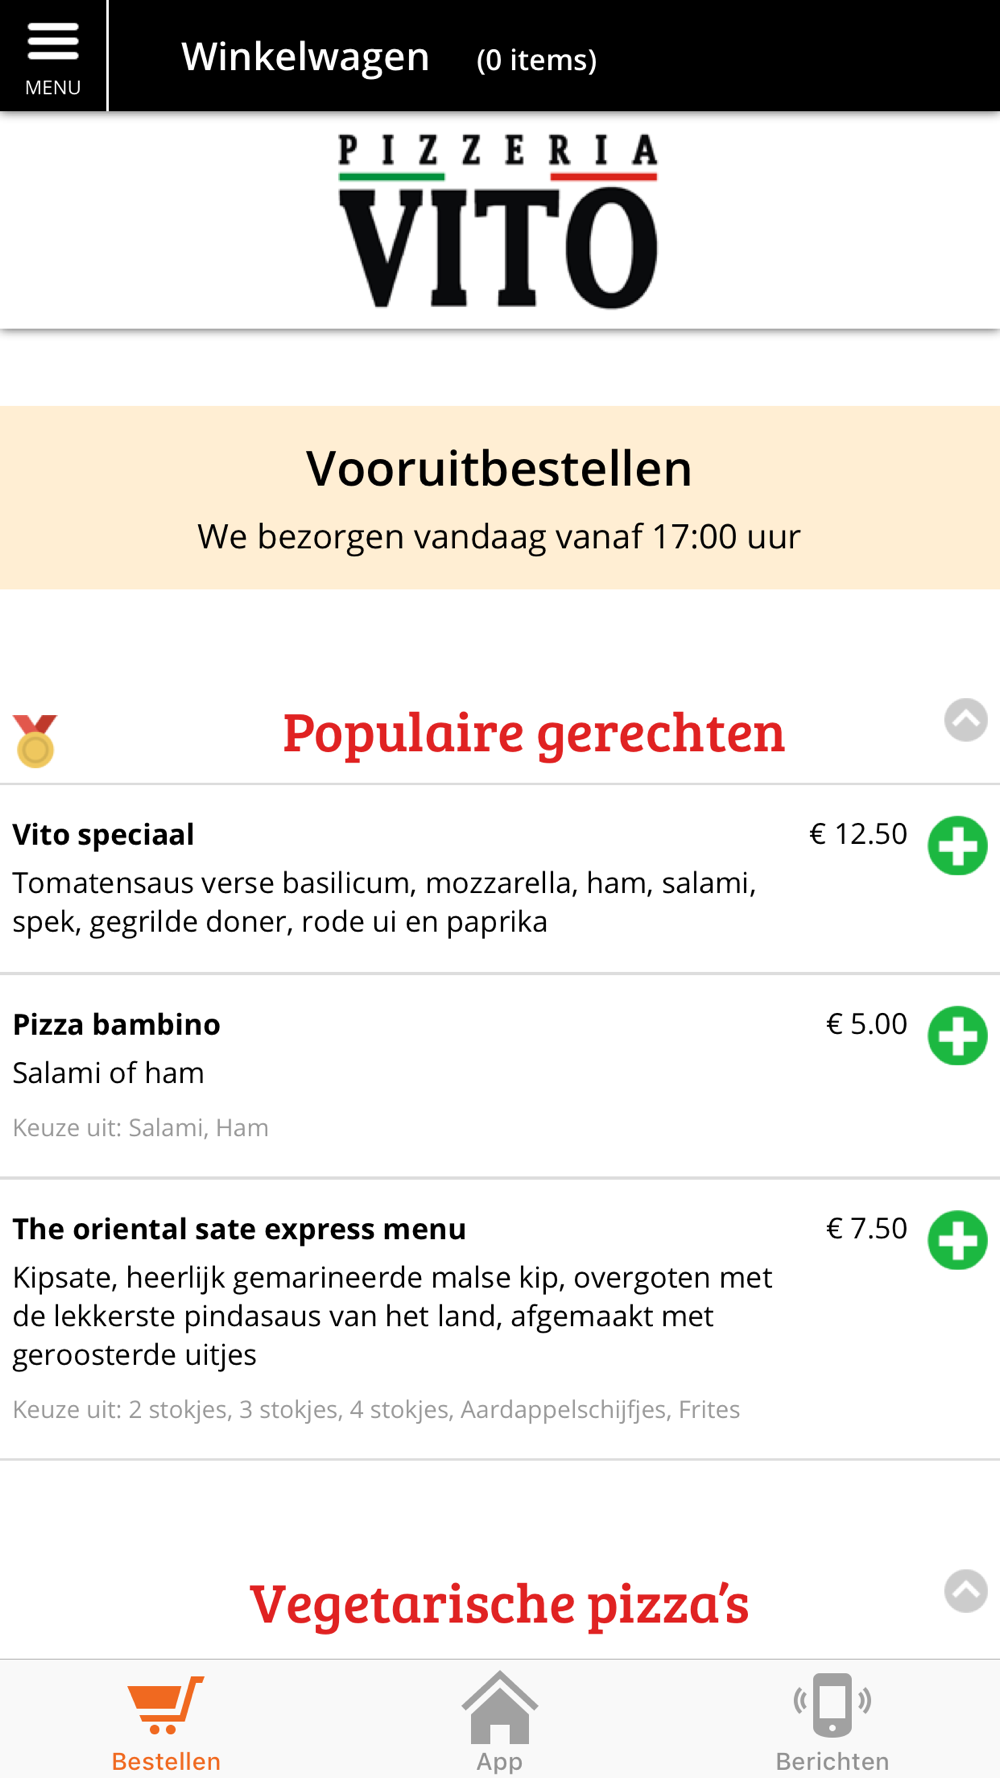The width and height of the screenshot is (1000, 1778).
Task: Select the Pizza bambino dish title
Action: [116, 1024]
